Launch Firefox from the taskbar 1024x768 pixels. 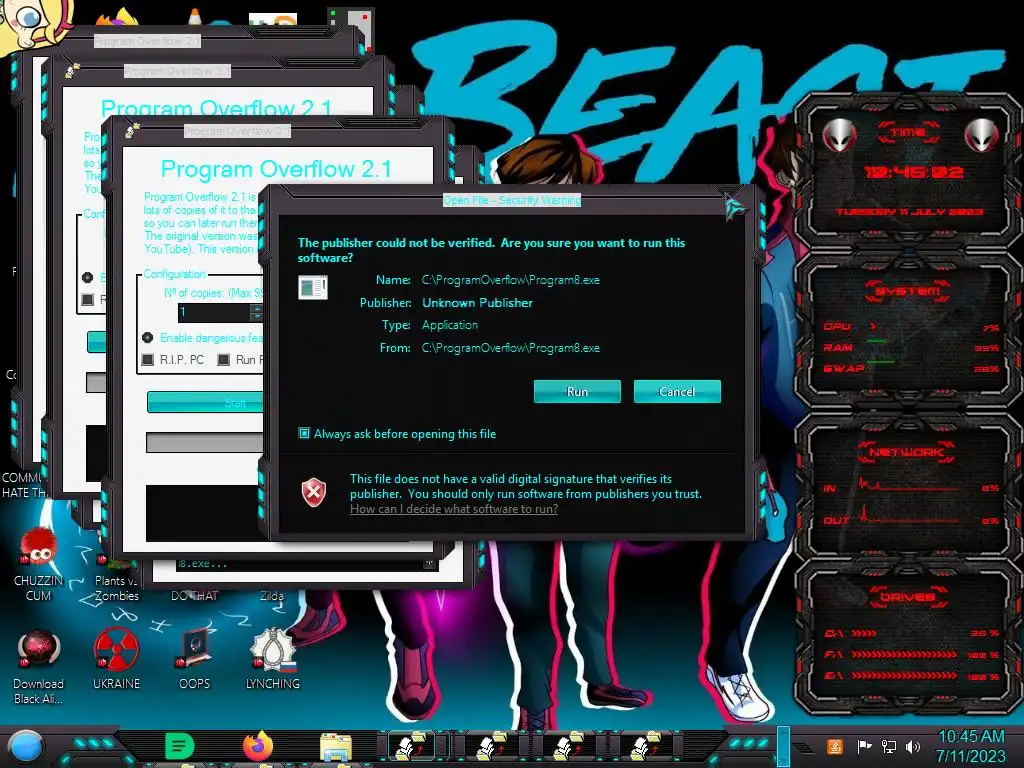pyautogui.click(x=258, y=746)
